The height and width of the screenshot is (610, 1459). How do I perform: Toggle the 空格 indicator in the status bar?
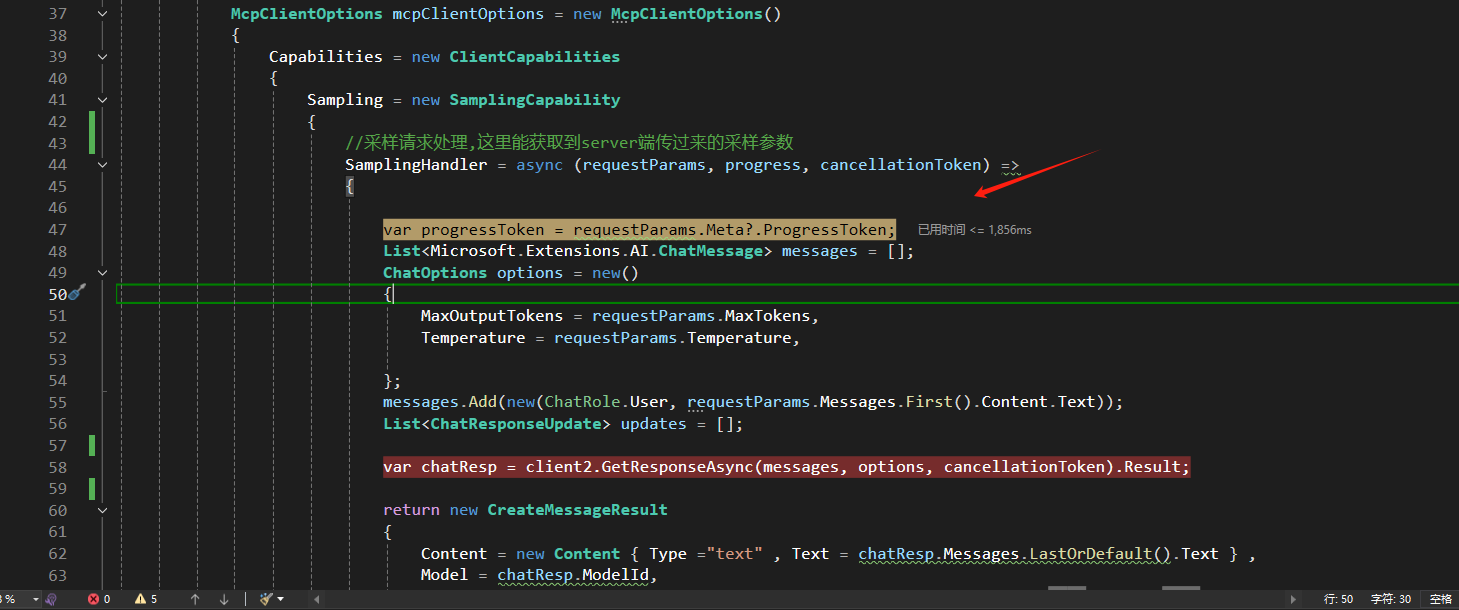1440,598
